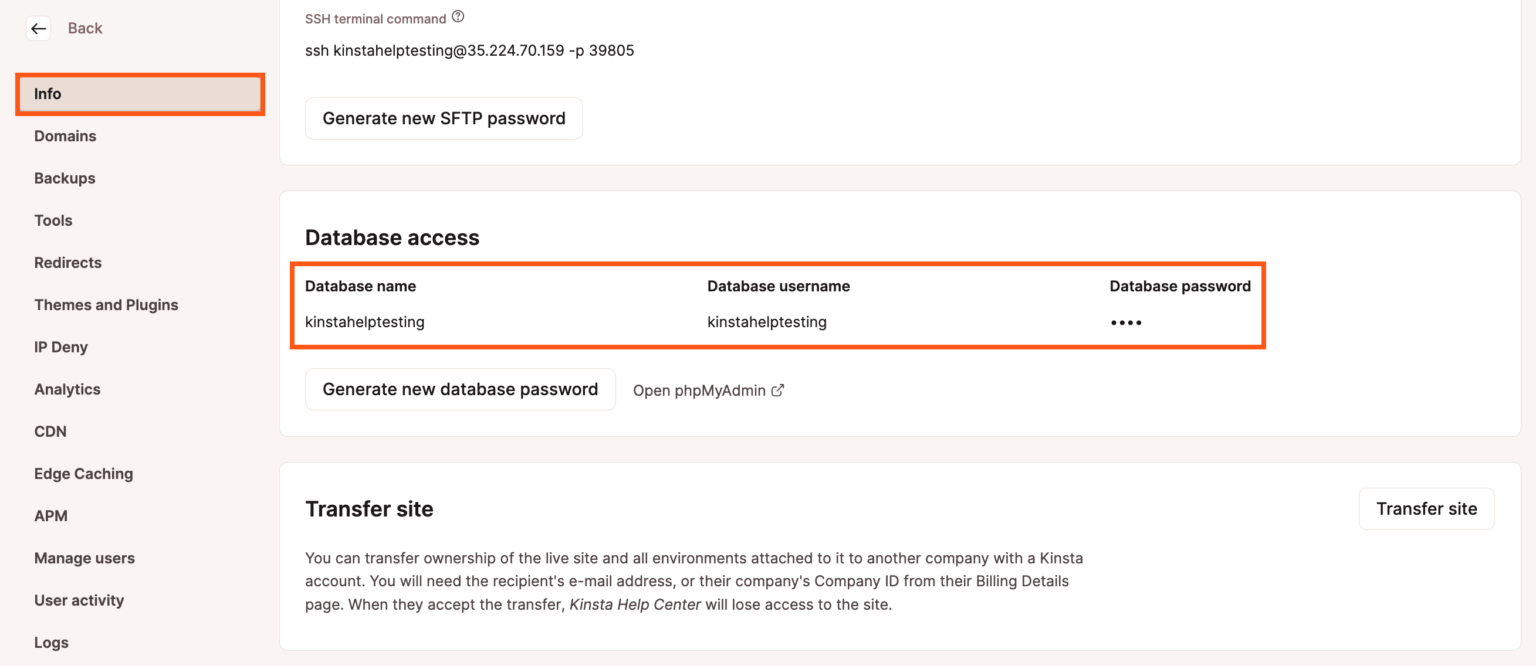
Task: Open User activity page
Action: point(79,600)
